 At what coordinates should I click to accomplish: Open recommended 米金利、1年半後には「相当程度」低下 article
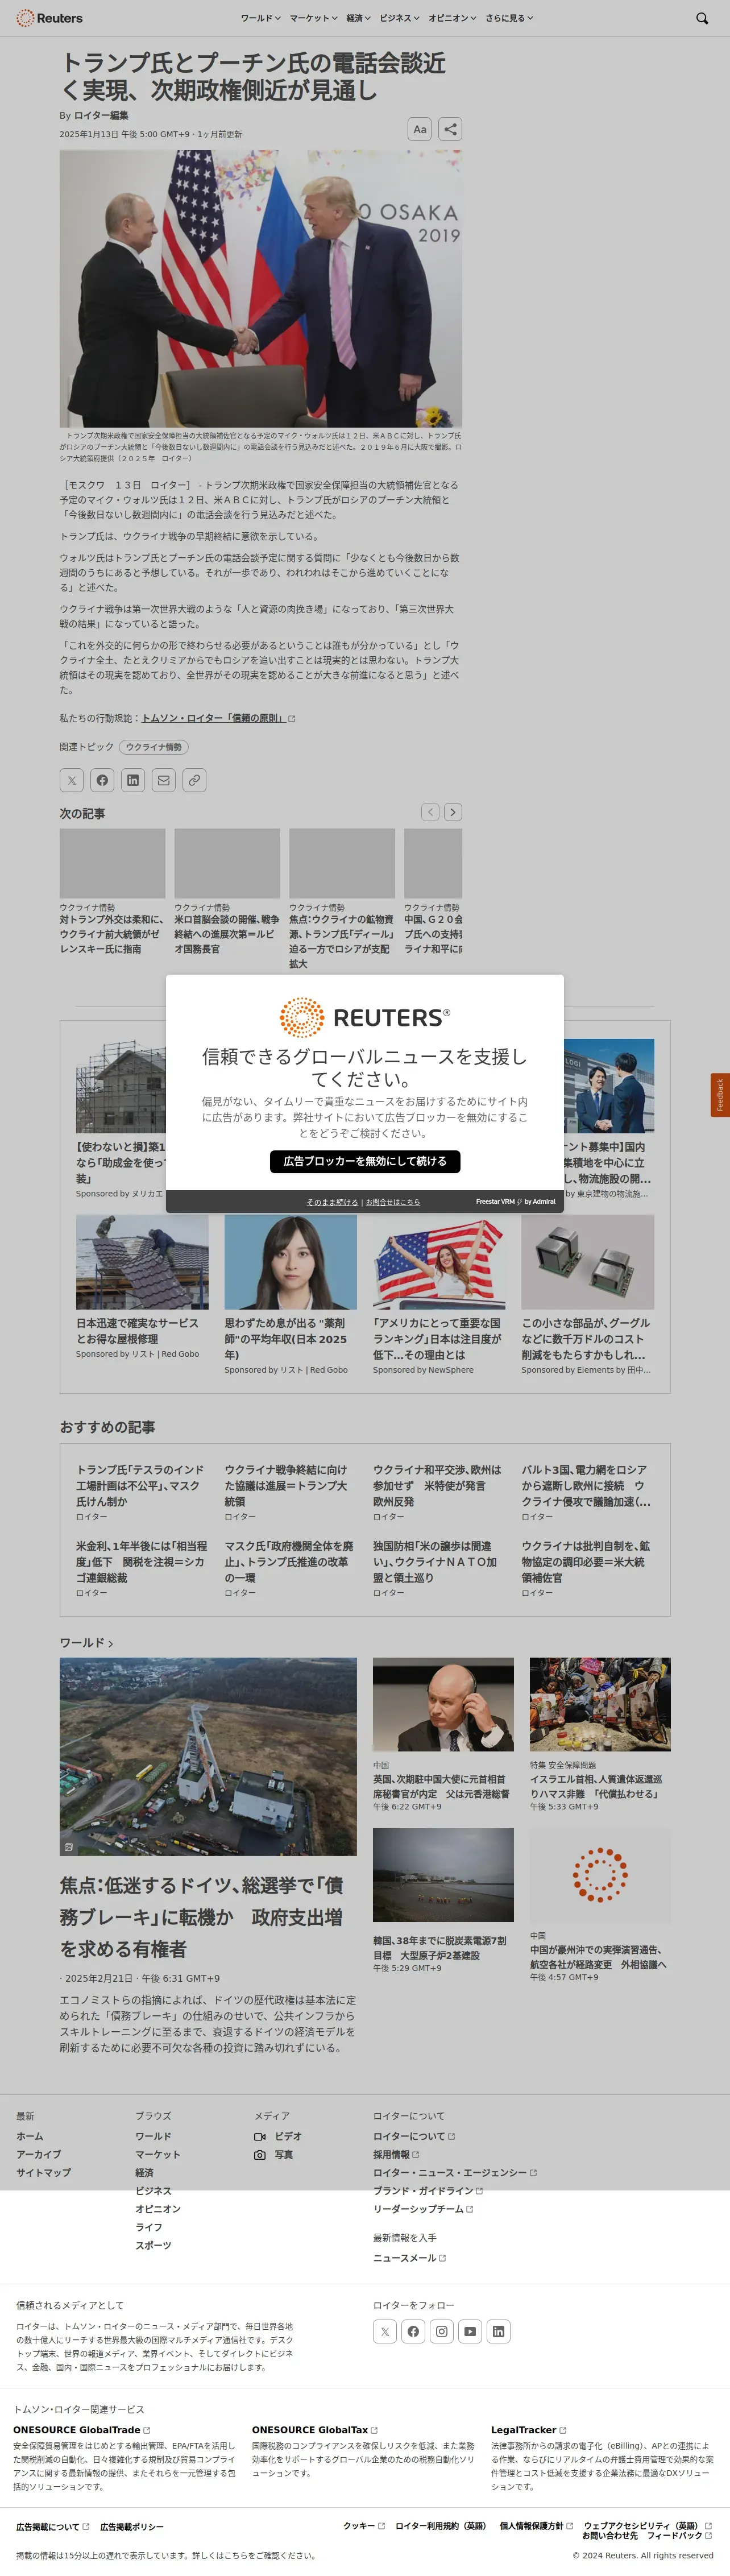[x=141, y=1561]
